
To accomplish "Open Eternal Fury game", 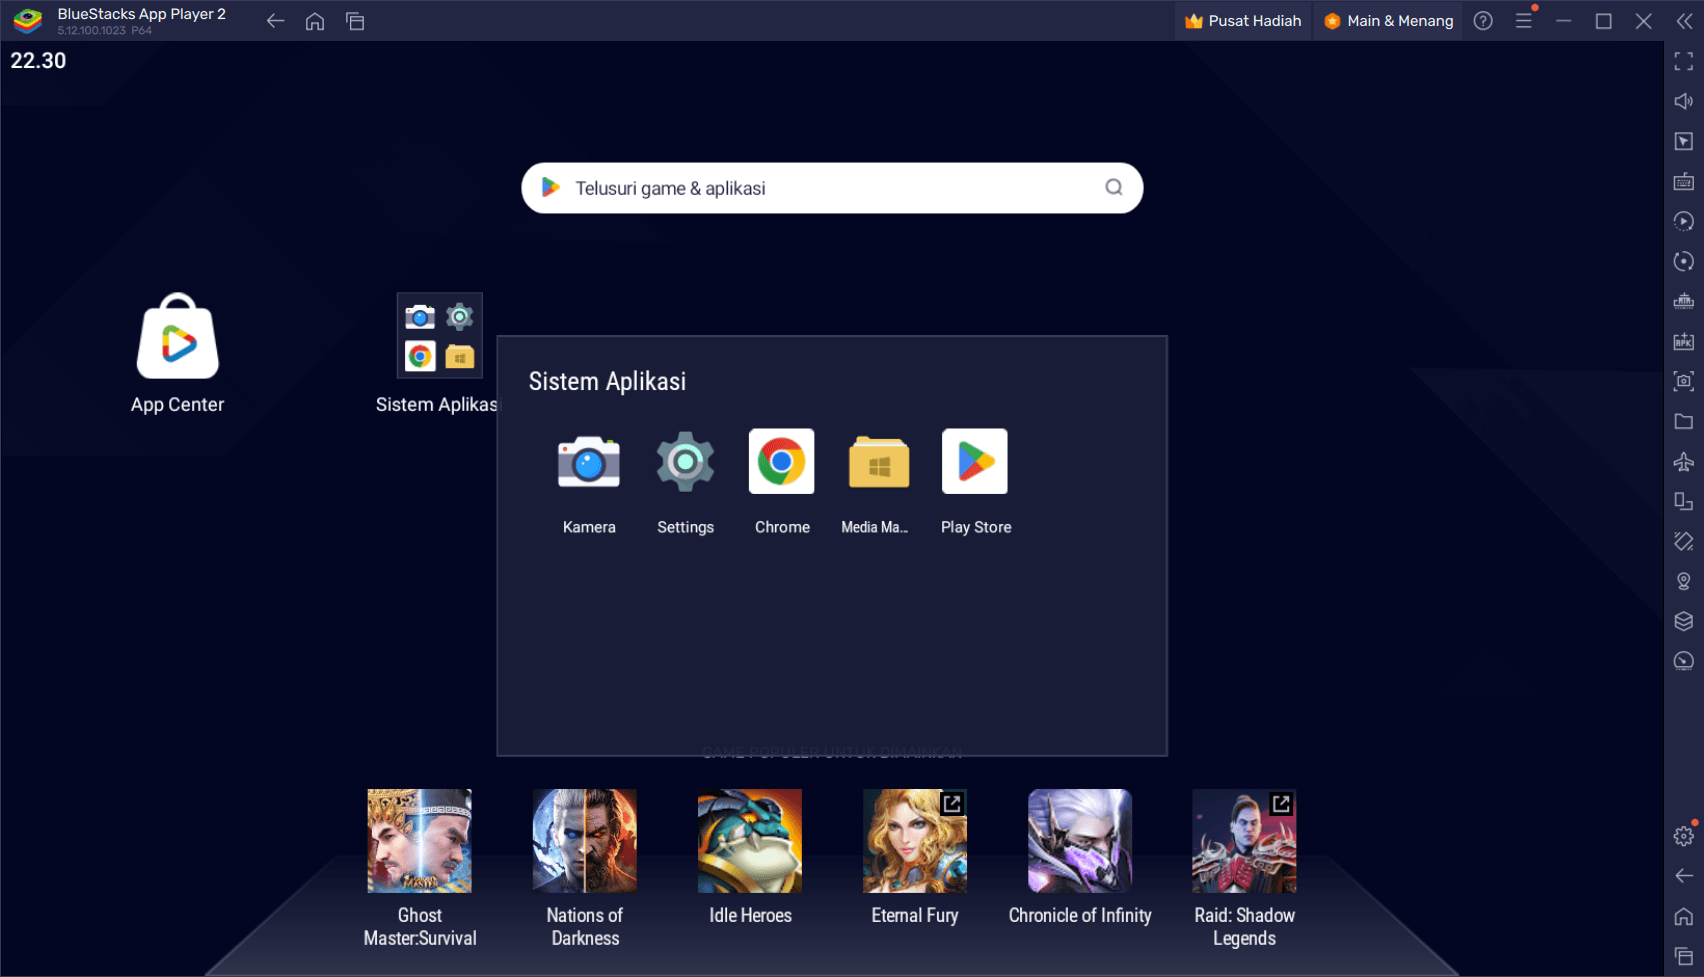I will (915, 841).
